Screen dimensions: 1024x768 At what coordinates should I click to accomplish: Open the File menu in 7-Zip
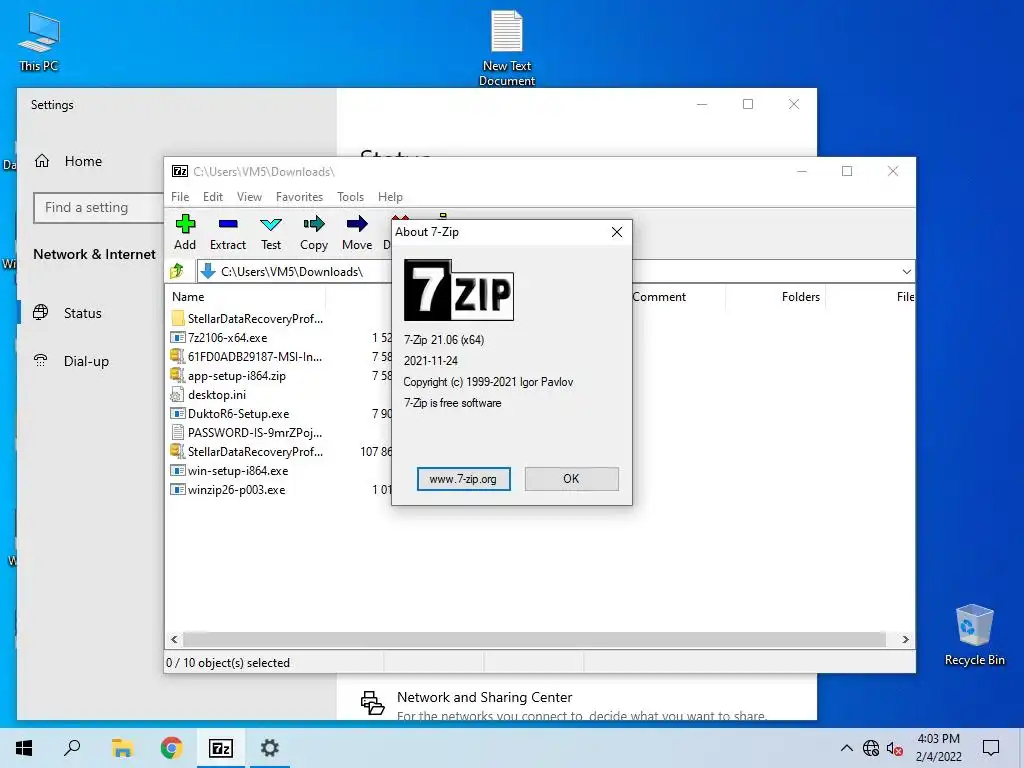coord(180,197)
